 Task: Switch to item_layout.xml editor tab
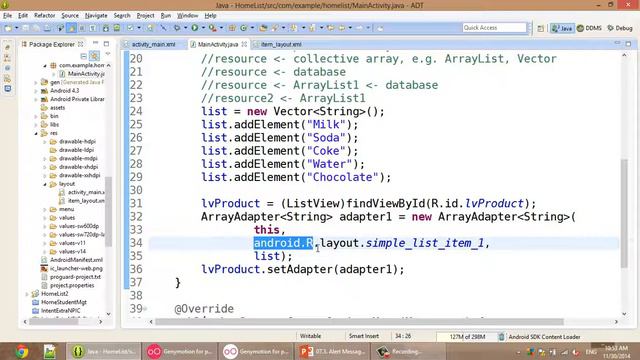pos(281,44)
